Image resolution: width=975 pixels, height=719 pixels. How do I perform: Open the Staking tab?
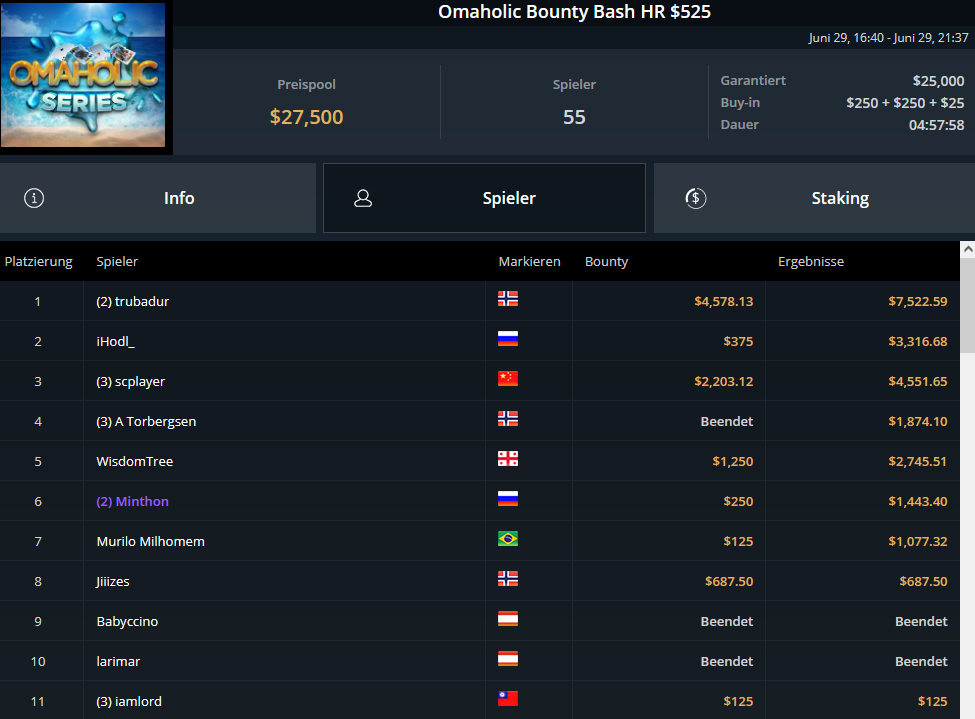(x=815, y=198)
